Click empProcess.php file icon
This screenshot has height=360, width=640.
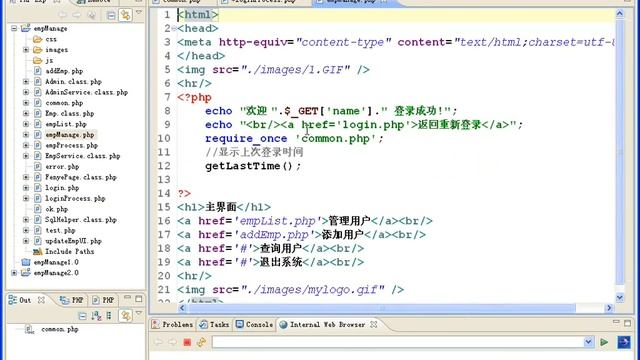click(x=38, y=145)
